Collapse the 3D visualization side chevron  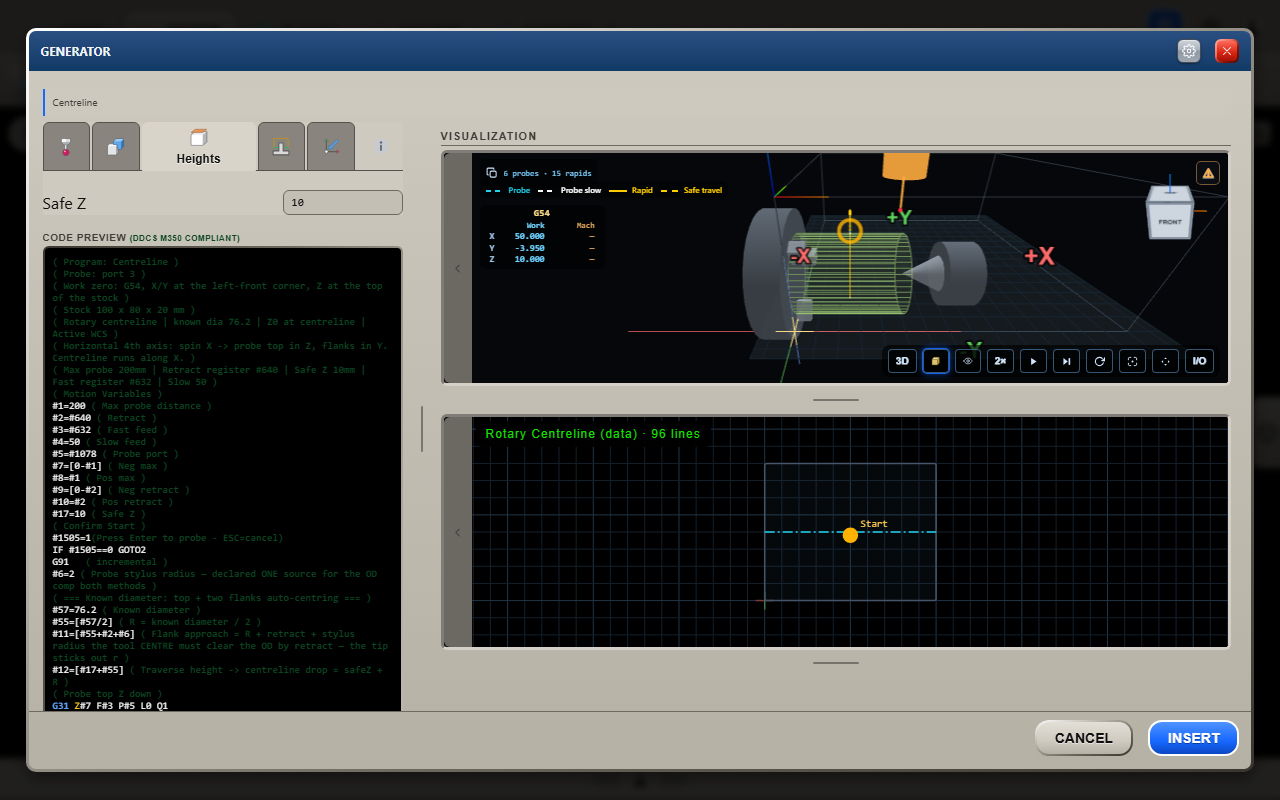(458, 268)
